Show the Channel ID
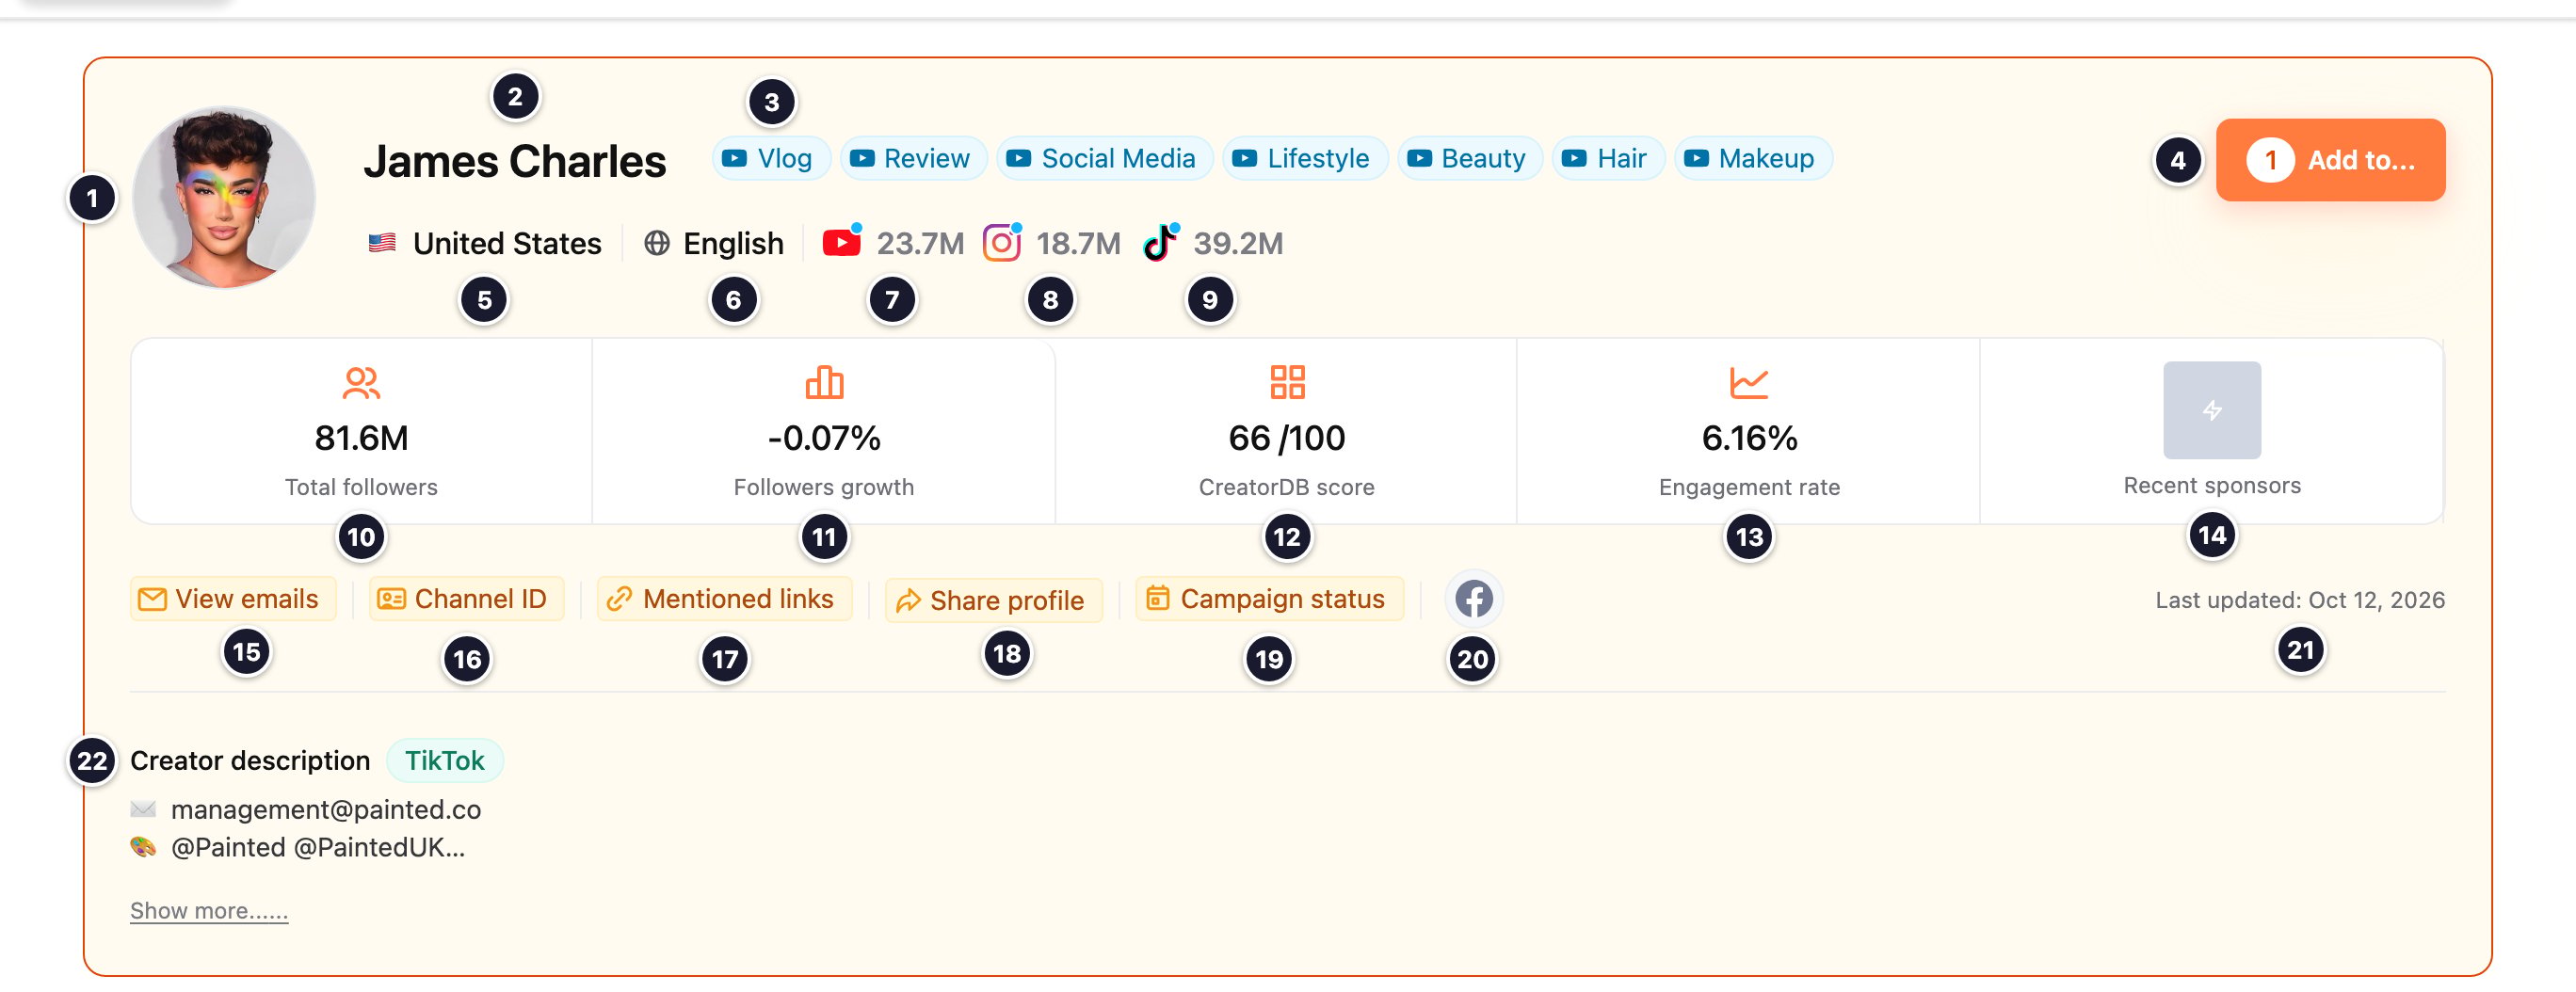 466,599
